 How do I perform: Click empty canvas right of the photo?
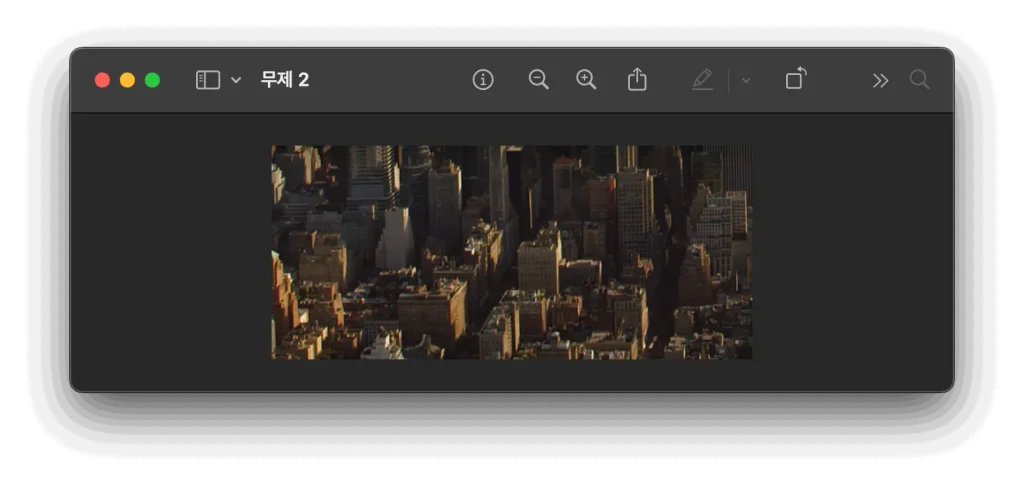[850, 252]
